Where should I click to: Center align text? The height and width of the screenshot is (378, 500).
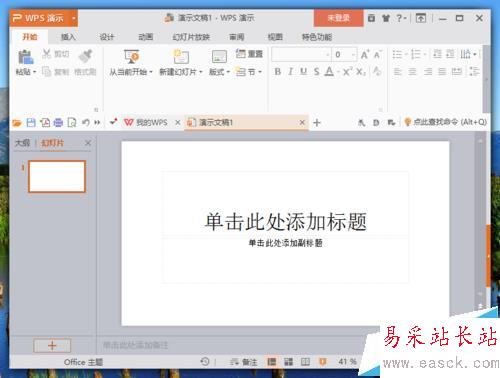(413, 71)
